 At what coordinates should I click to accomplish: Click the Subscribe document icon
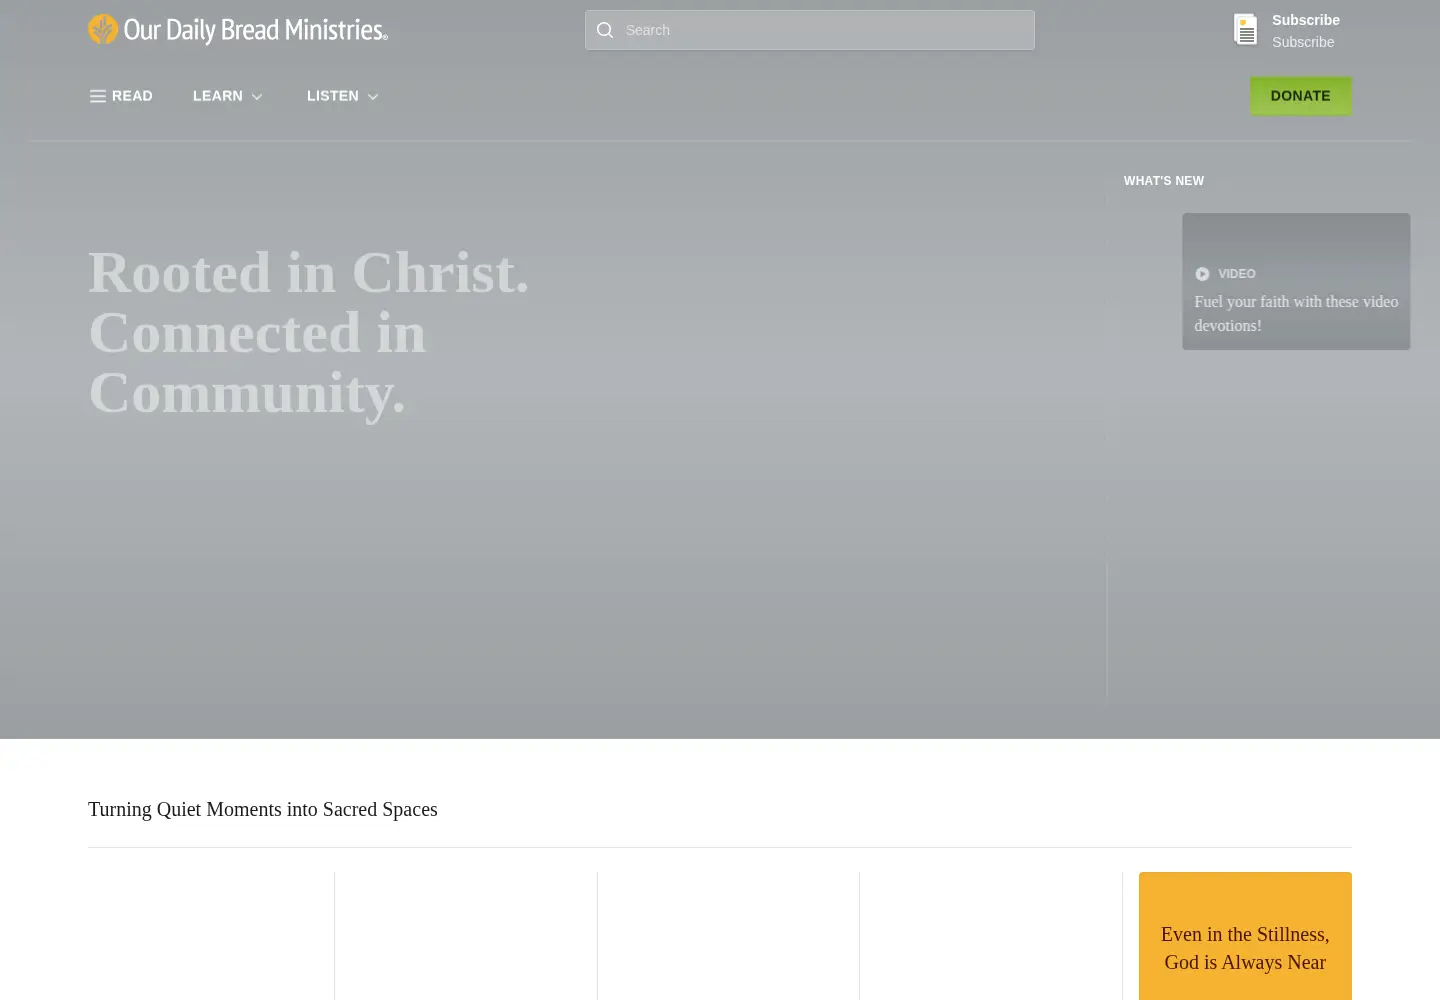(1246, 30)
